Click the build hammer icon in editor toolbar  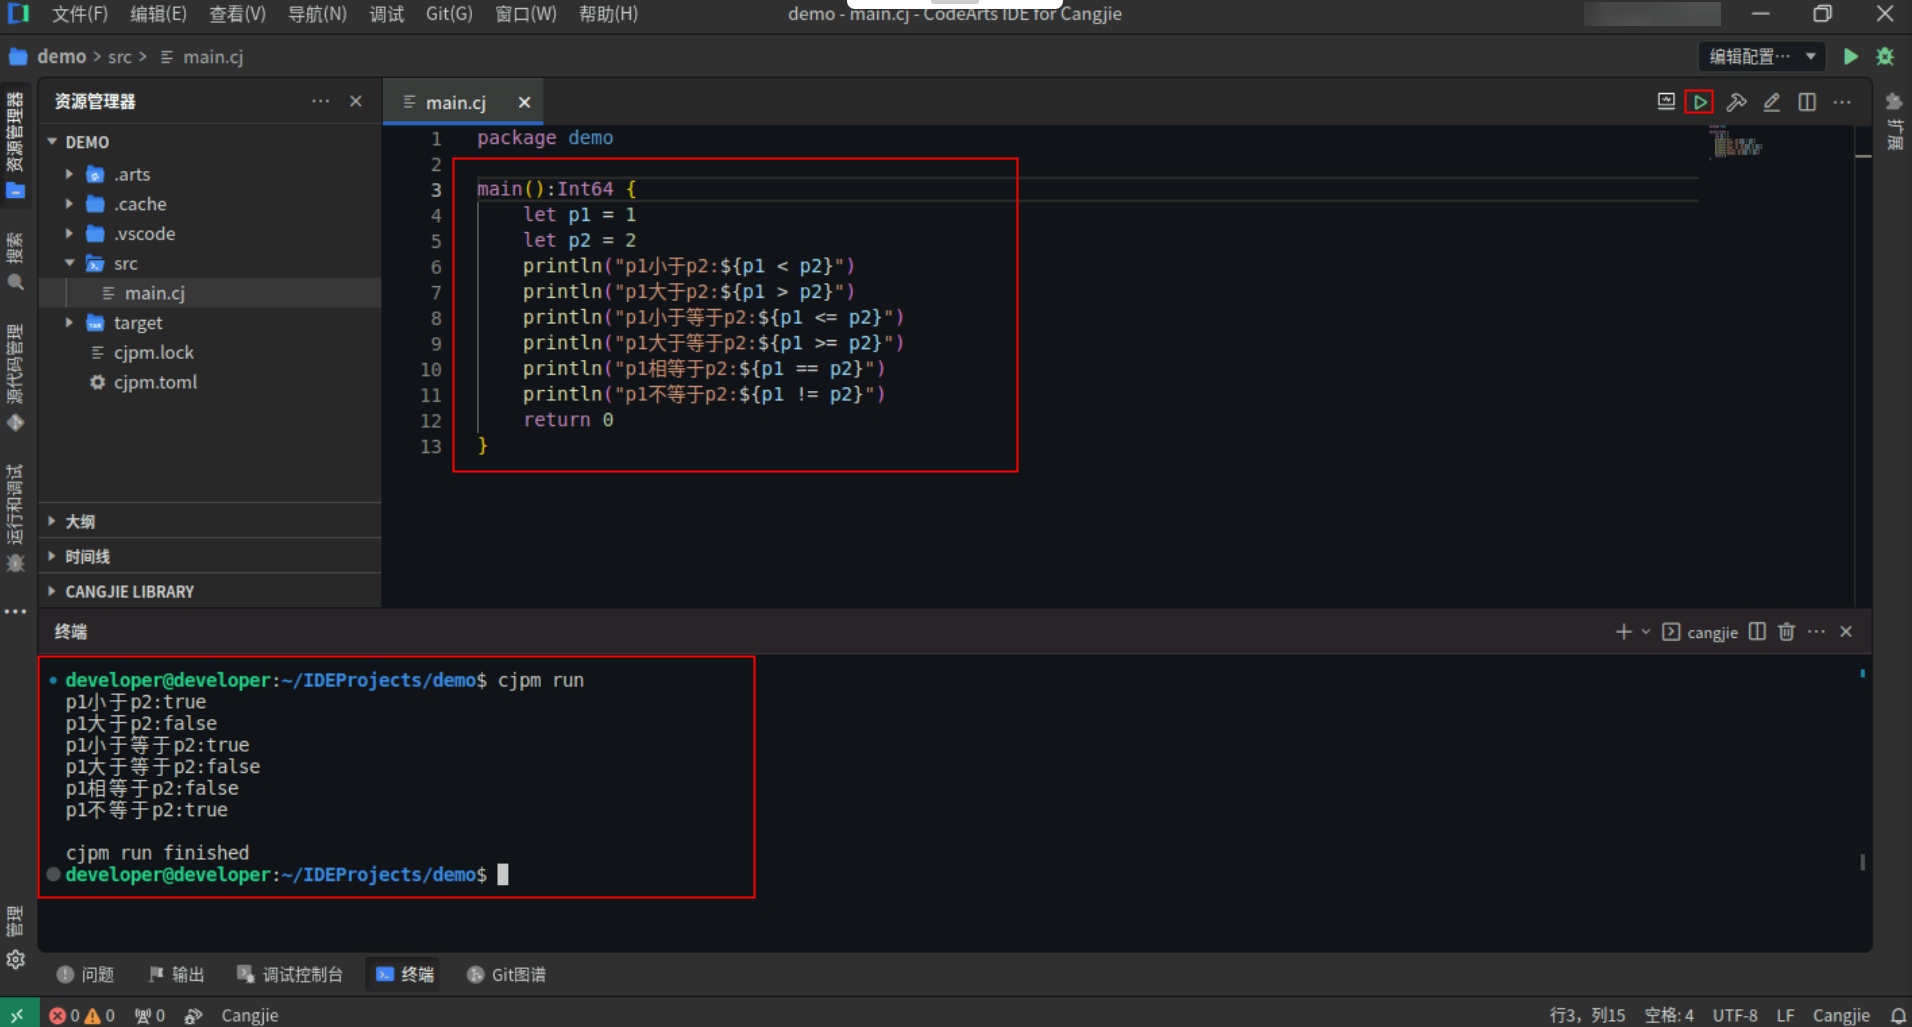coord(1736,102)
